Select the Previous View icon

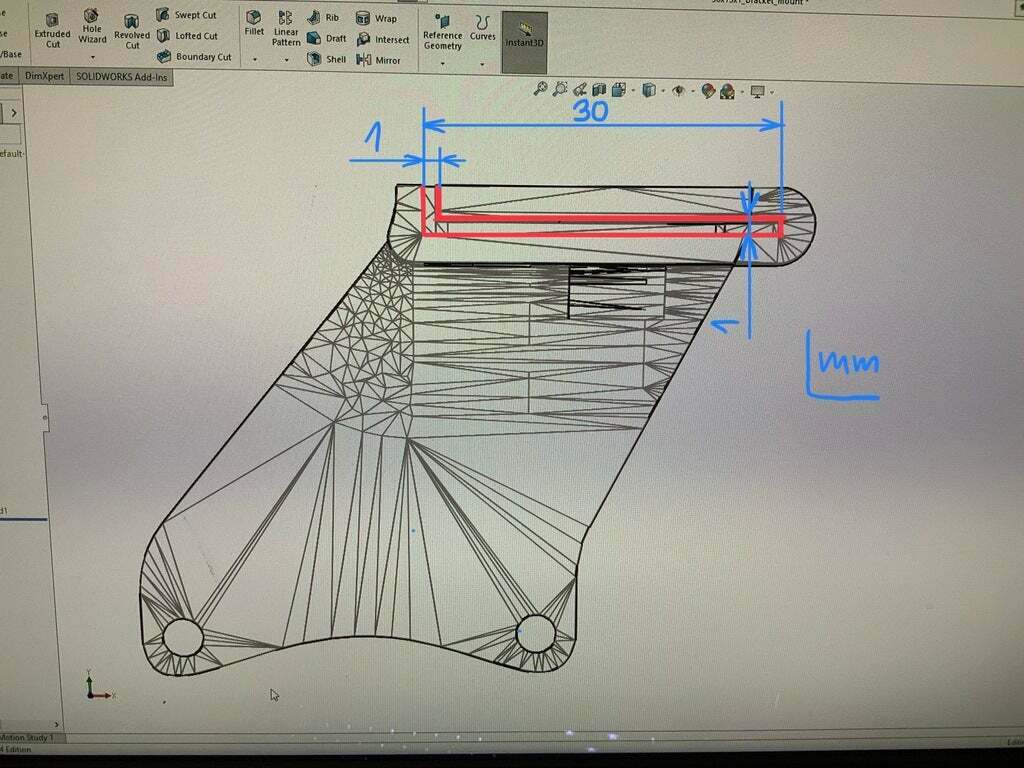(x=579, y=89)
